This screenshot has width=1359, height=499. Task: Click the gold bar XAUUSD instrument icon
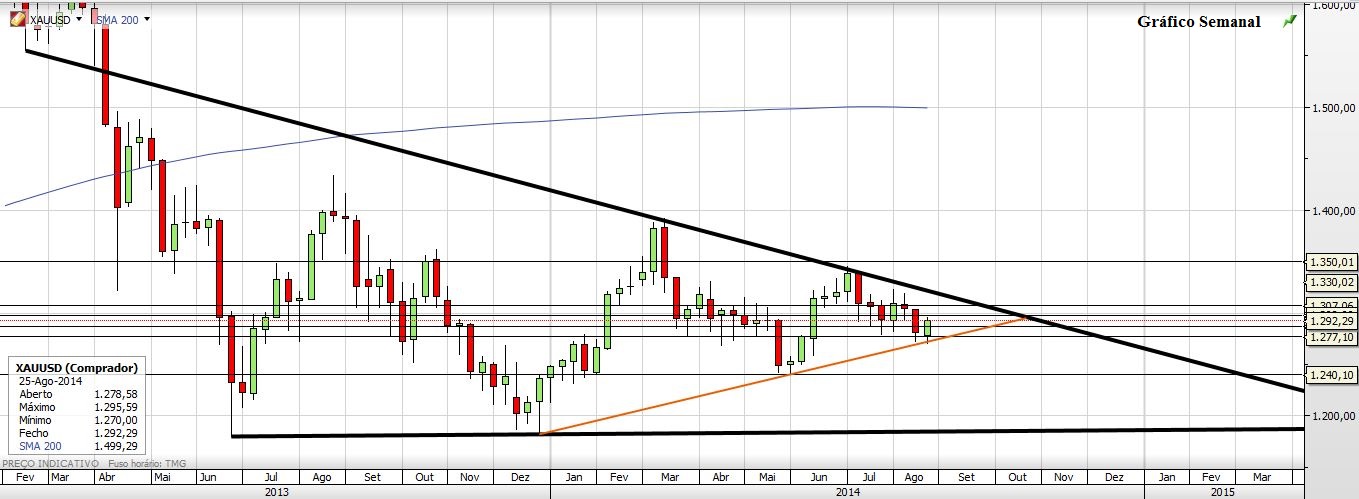(x=17, y=19)
